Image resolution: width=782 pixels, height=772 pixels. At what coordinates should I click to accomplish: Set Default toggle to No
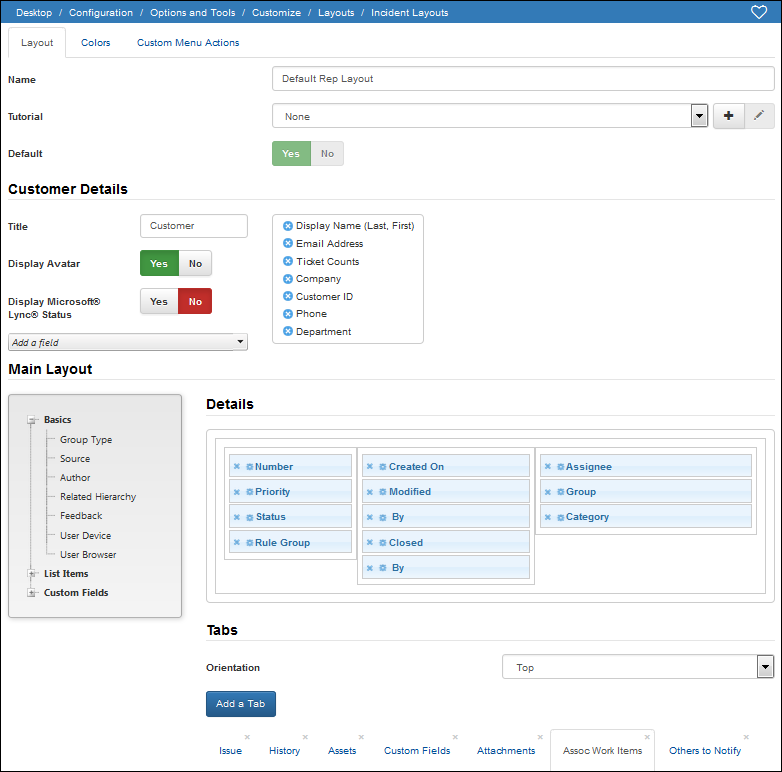[x=327, y=154]
